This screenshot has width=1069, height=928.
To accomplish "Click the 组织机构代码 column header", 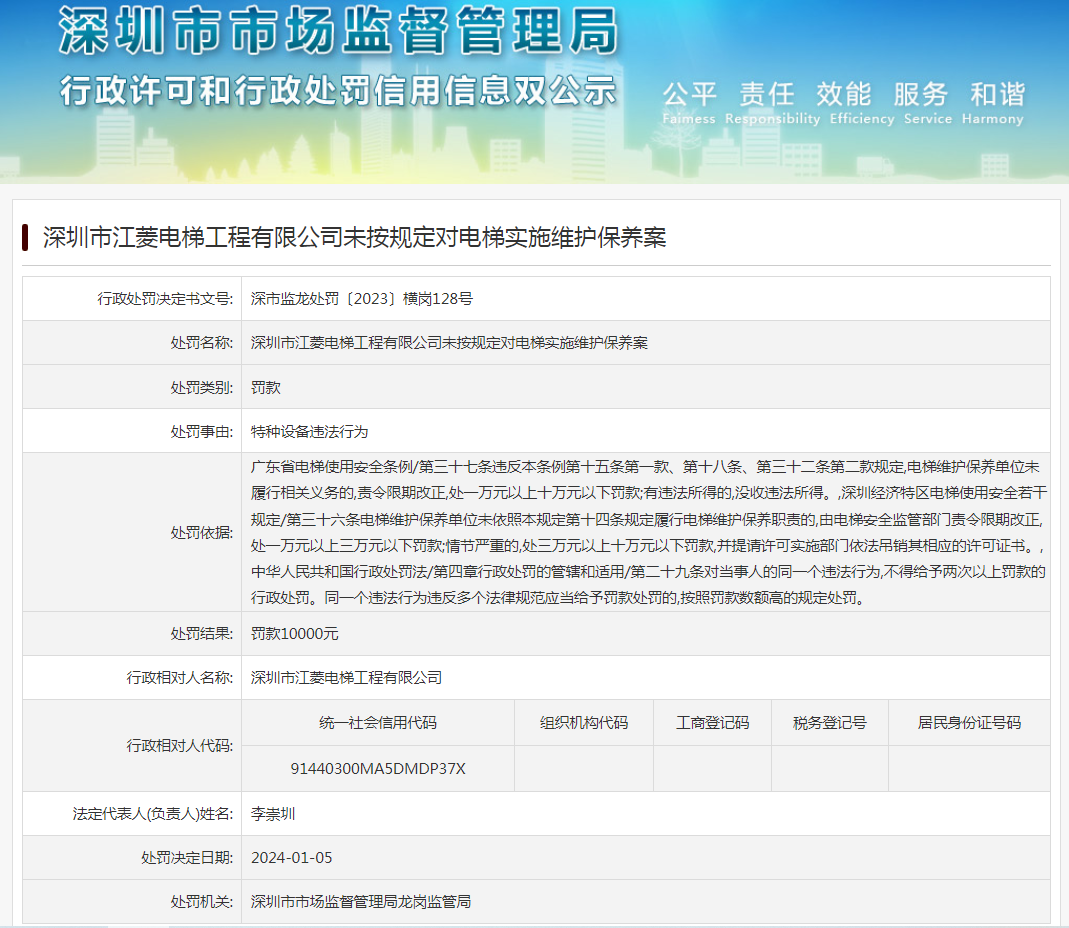I will (x=584, y=723).
